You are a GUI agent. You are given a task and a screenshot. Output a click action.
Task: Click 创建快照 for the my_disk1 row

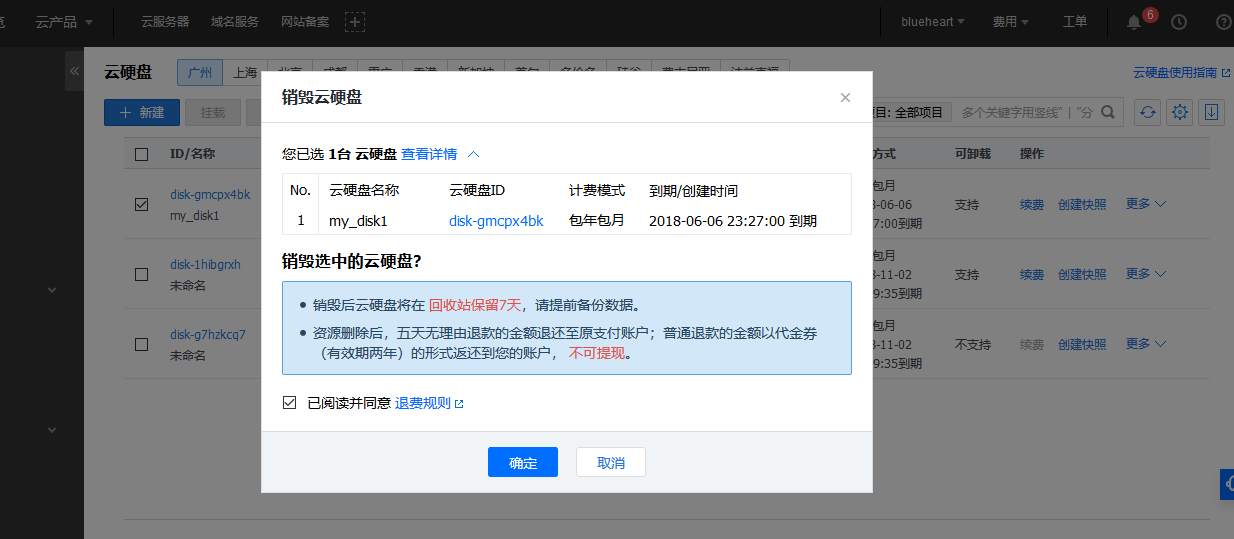click(1082, 204)
